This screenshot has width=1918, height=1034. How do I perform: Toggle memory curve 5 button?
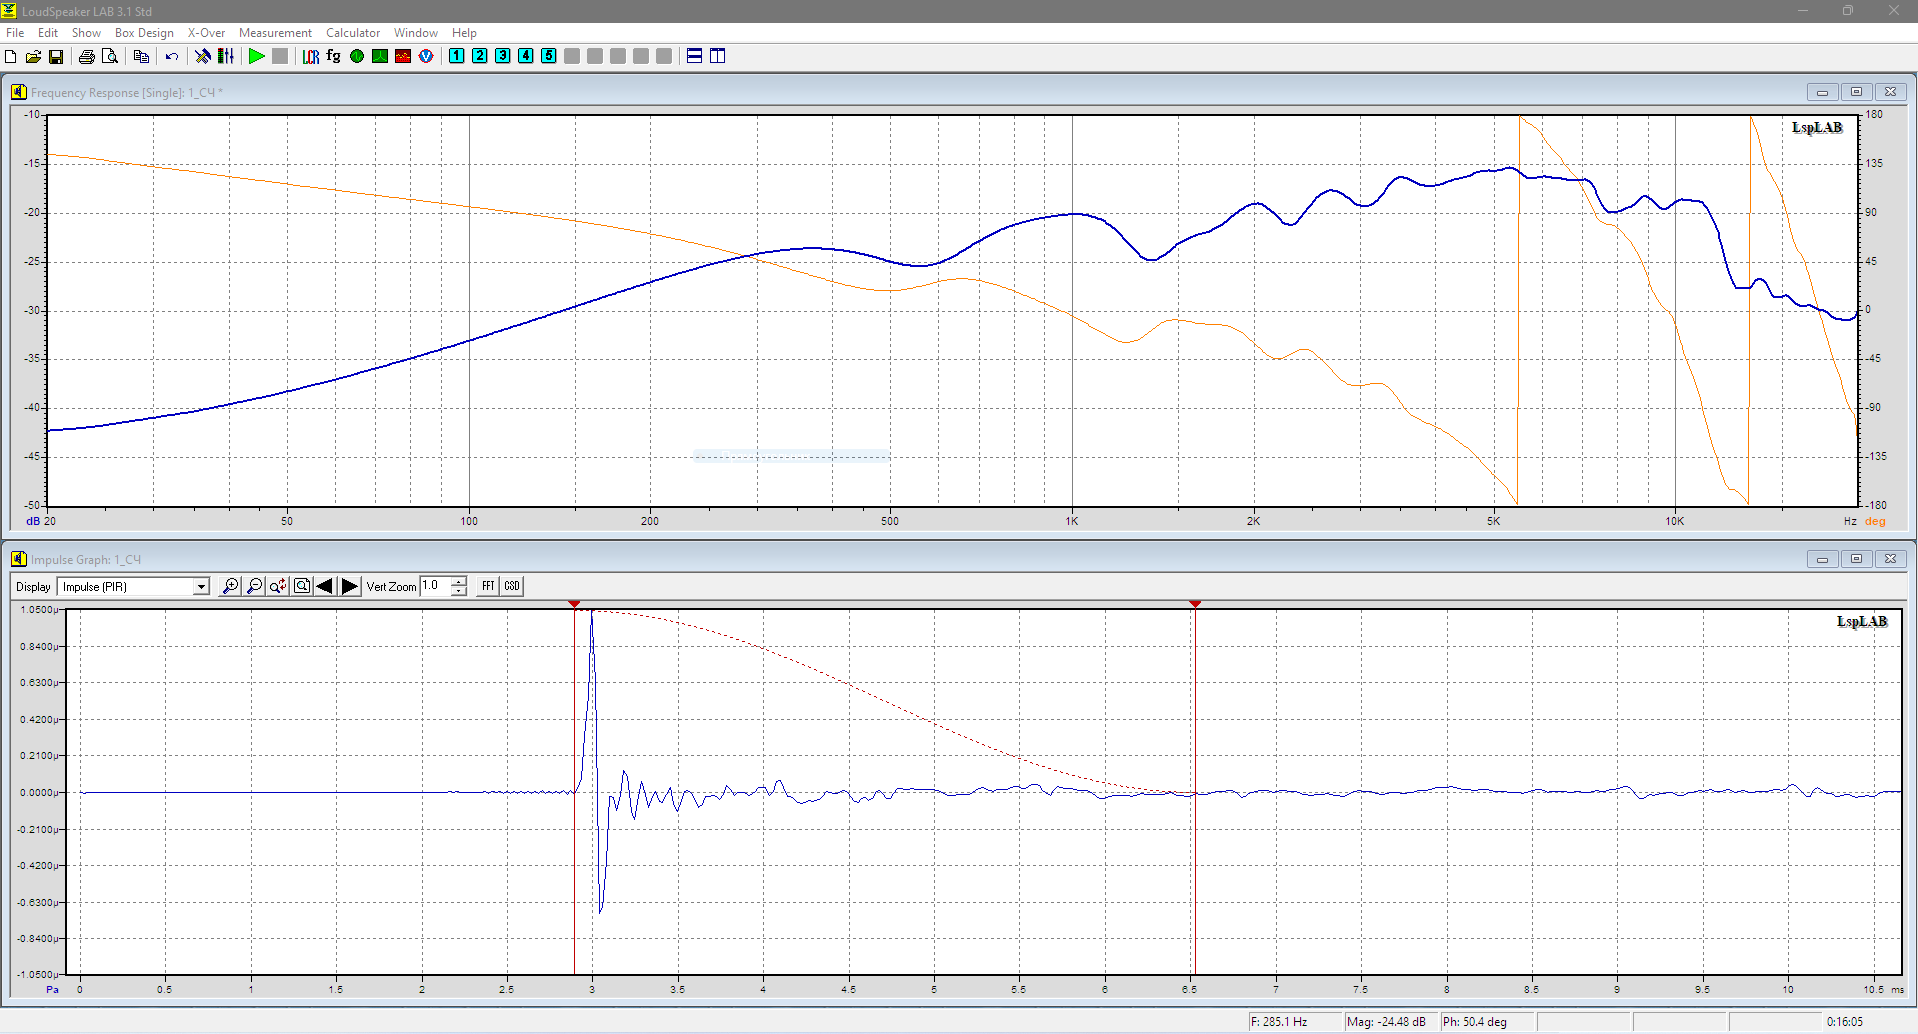click(x=549, y=56)
